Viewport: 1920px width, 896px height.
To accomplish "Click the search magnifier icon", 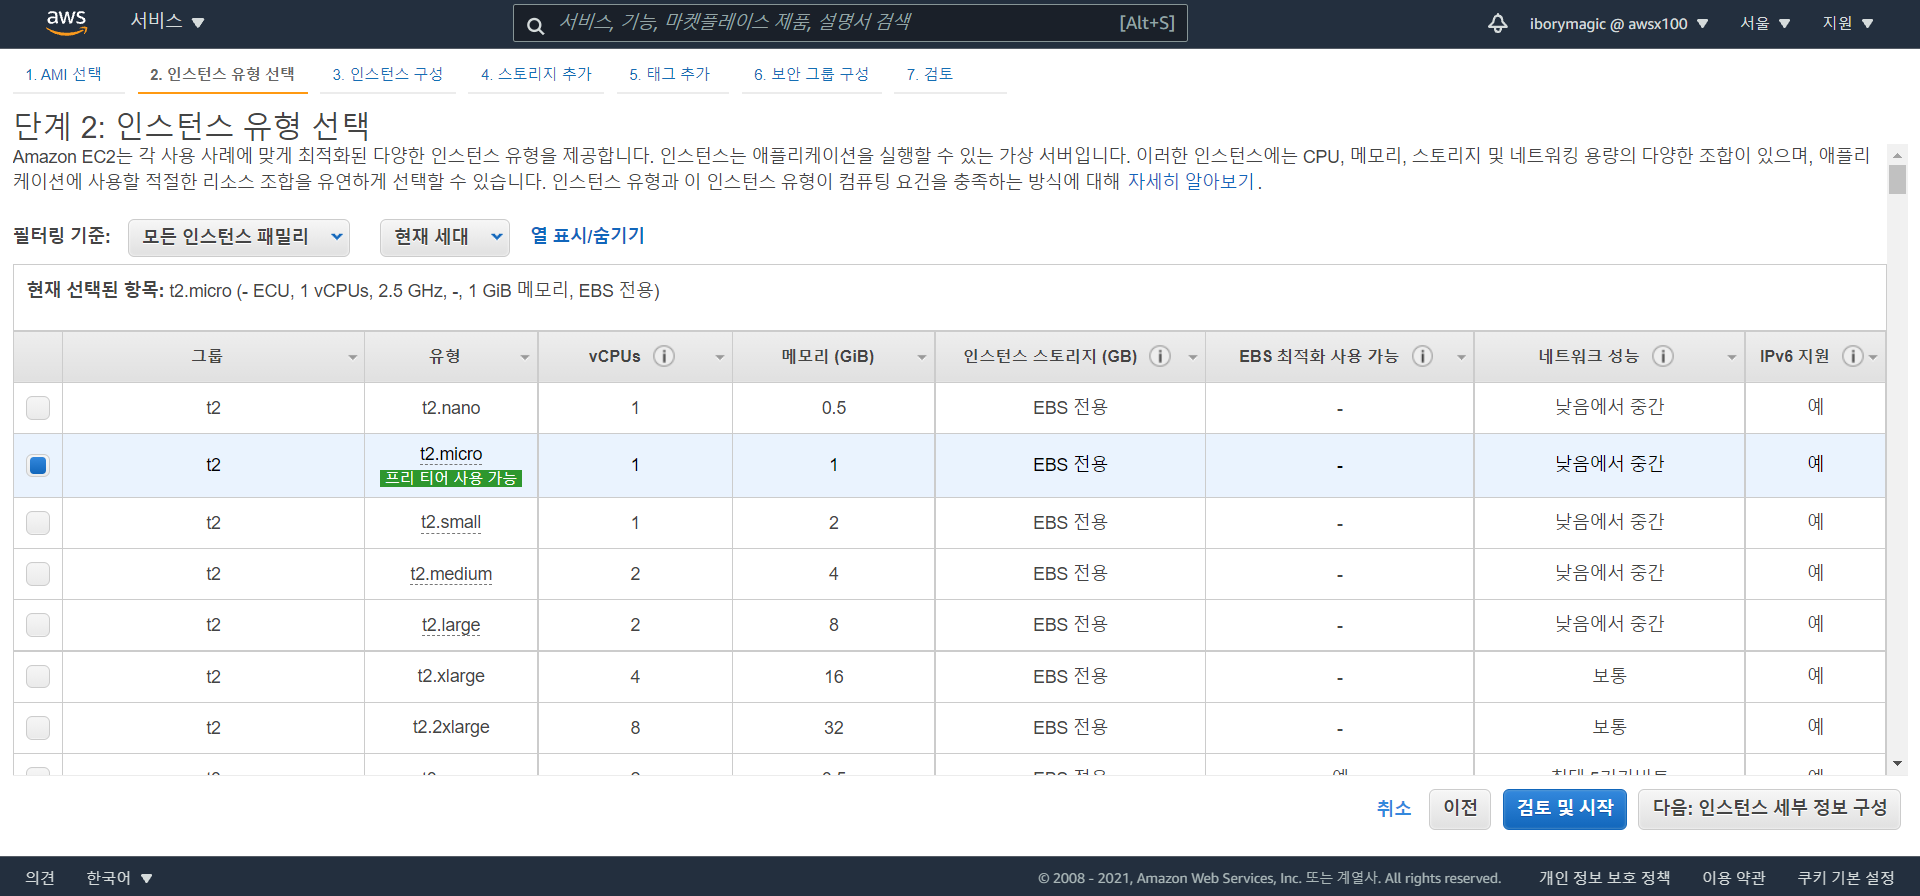I will tap(536, 25).
